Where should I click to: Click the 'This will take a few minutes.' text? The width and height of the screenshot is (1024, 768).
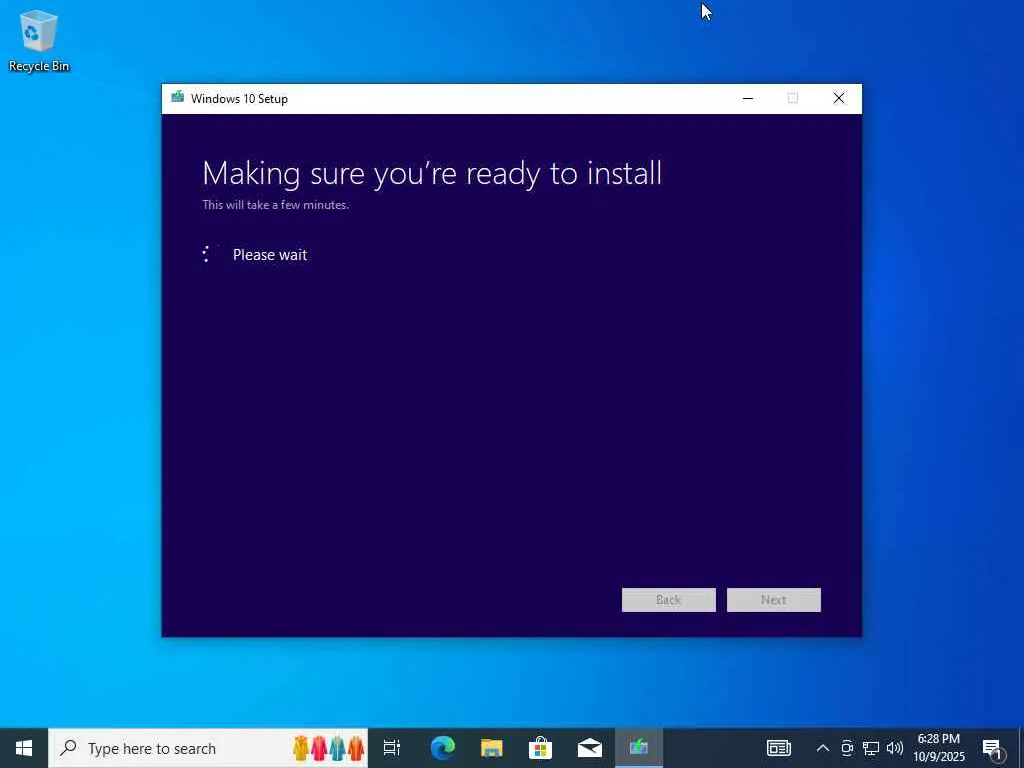click(x=276, y=205)
